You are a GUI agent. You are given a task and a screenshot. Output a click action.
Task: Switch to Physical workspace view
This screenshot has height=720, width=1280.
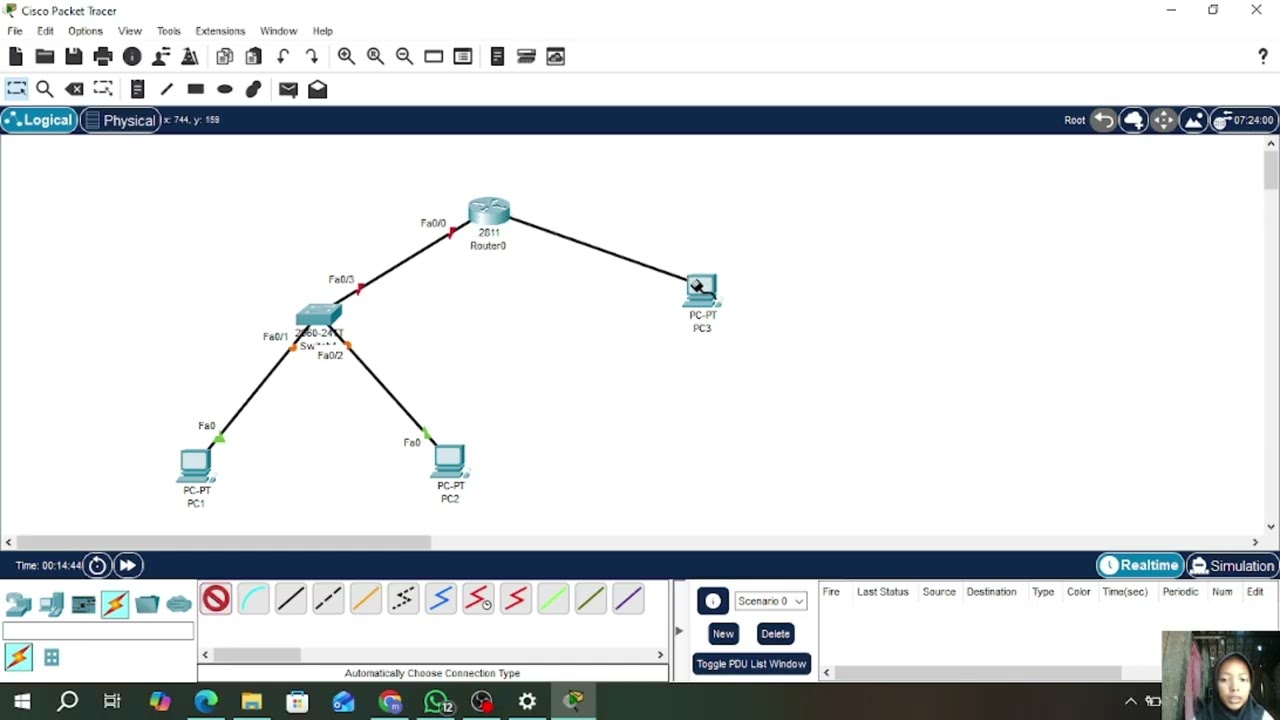pyautogui.click(x=120, y=120)
